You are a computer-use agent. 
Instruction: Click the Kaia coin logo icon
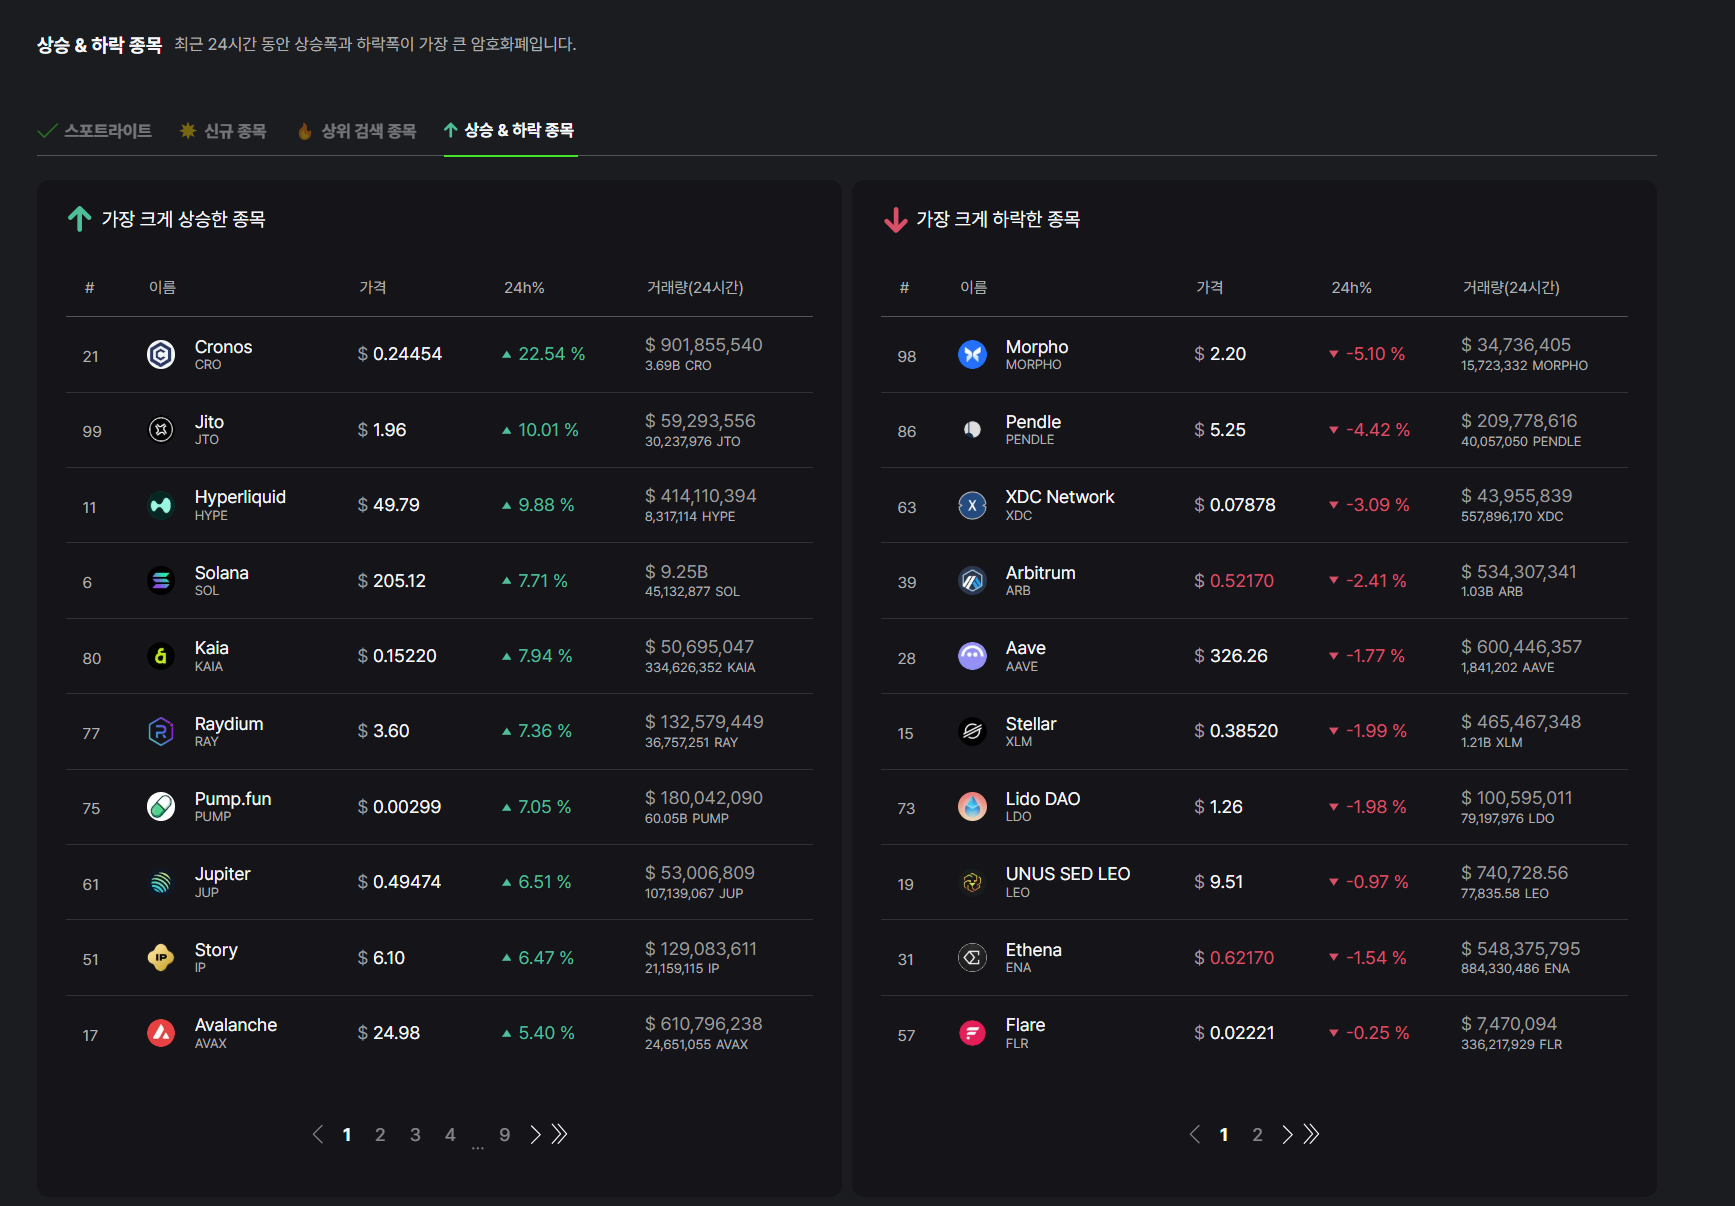(x=161, y=656)
